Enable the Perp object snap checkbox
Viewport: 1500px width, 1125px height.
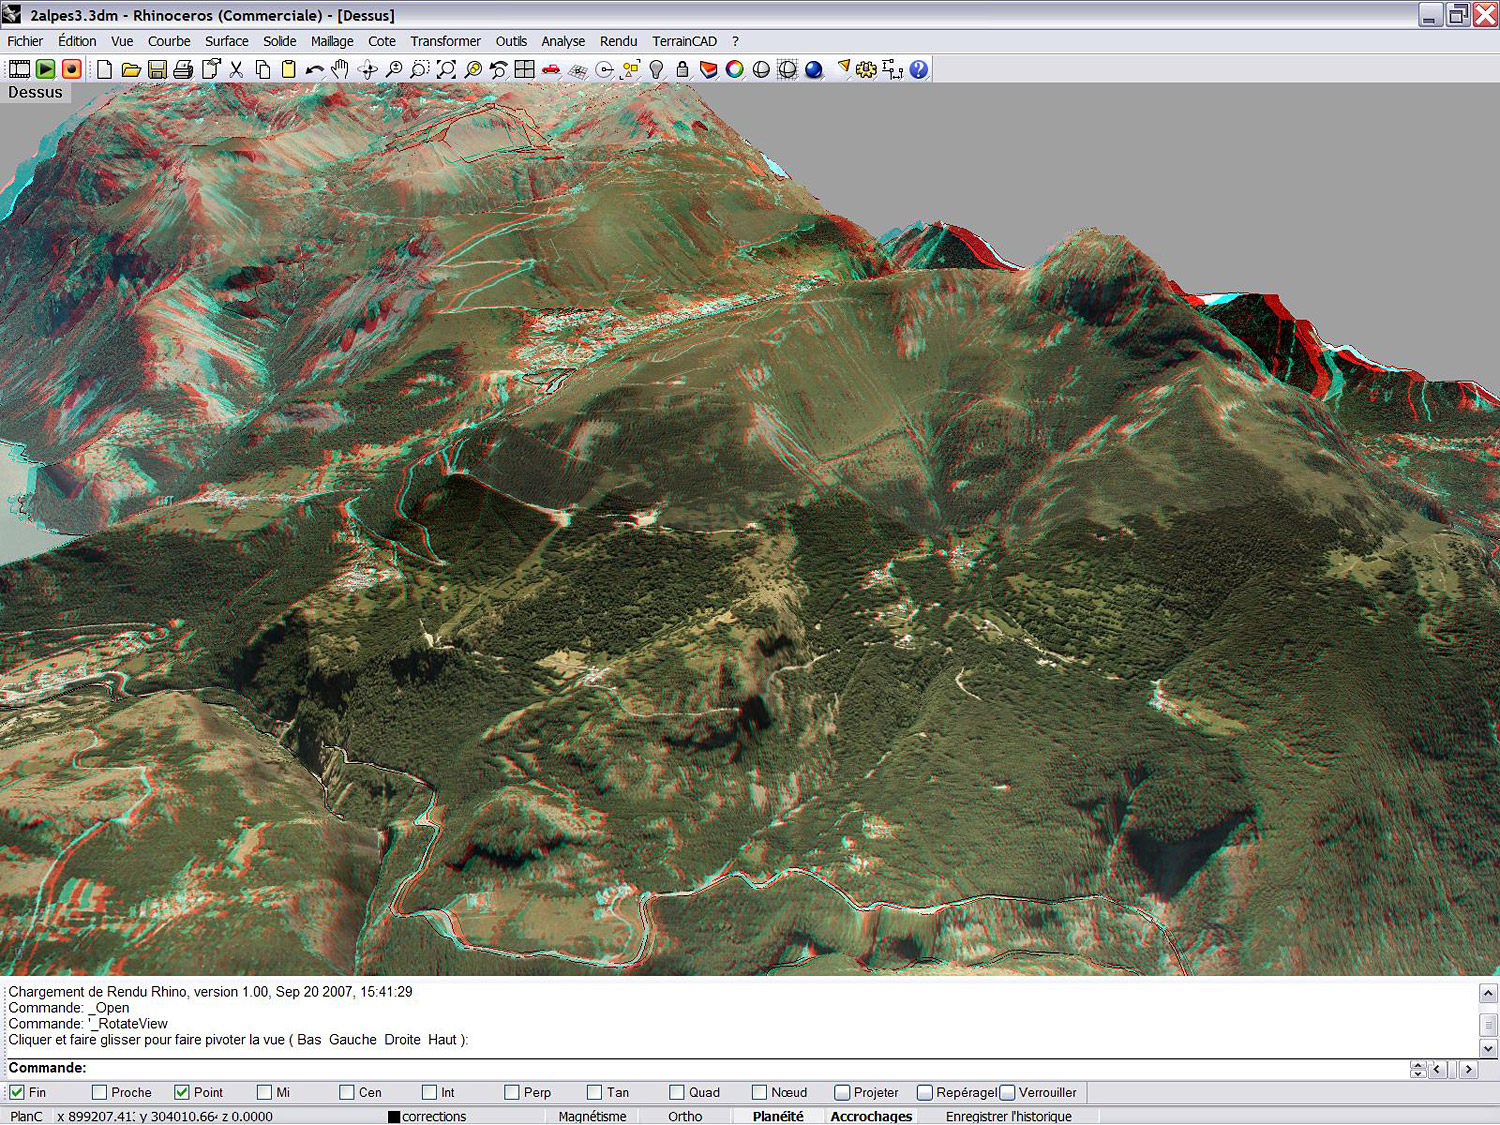point(512,1092)
